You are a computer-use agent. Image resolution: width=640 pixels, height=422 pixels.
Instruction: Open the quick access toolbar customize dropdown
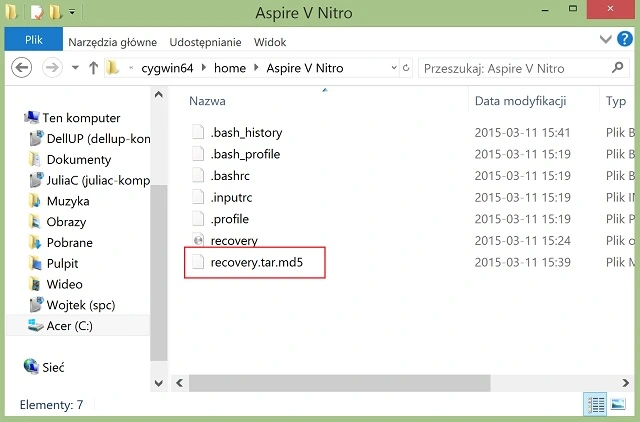(x=72, y=12)
